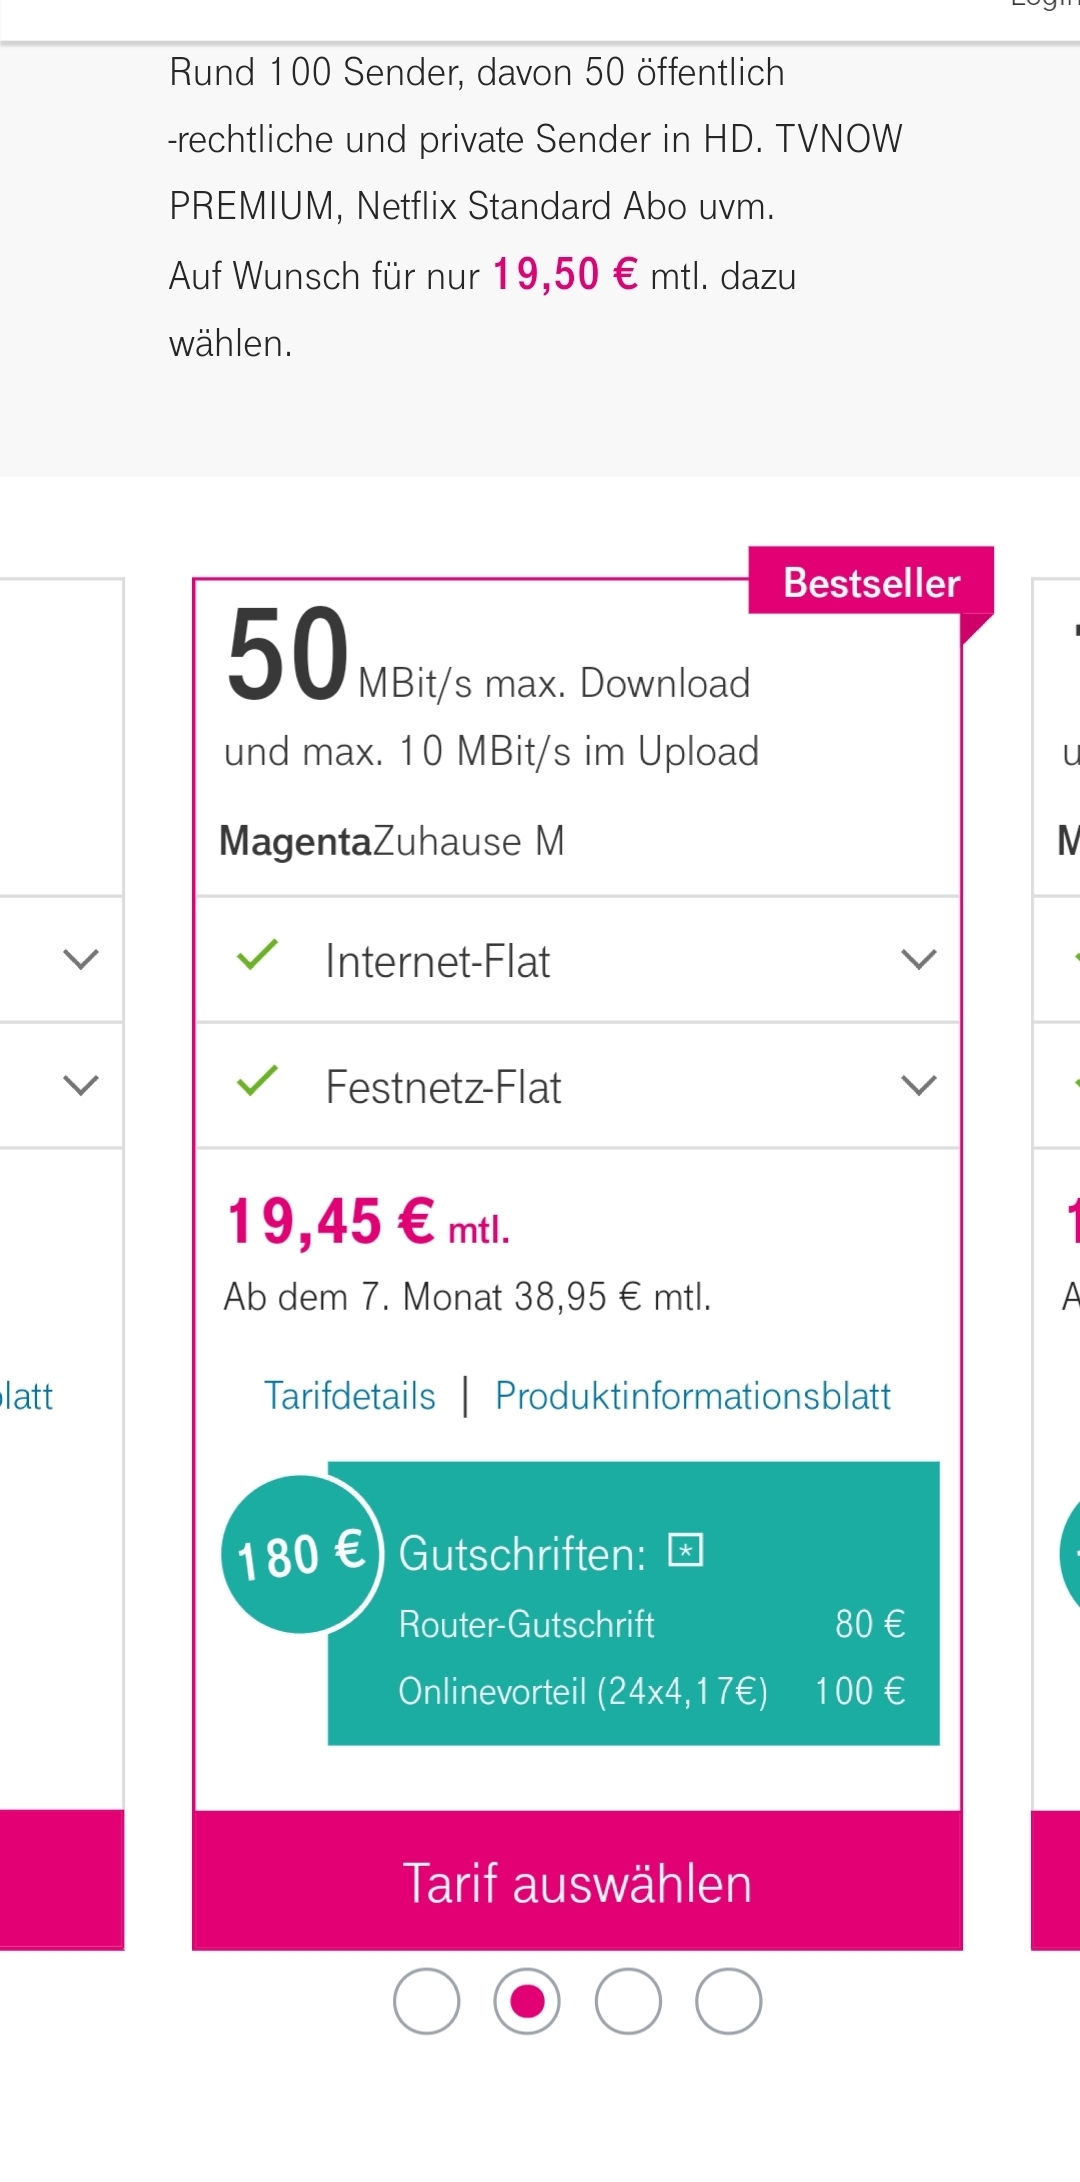Select the first carousel page dot
The height and width of the screenshot is (2182, 1080).
(x=426, y=2001)
